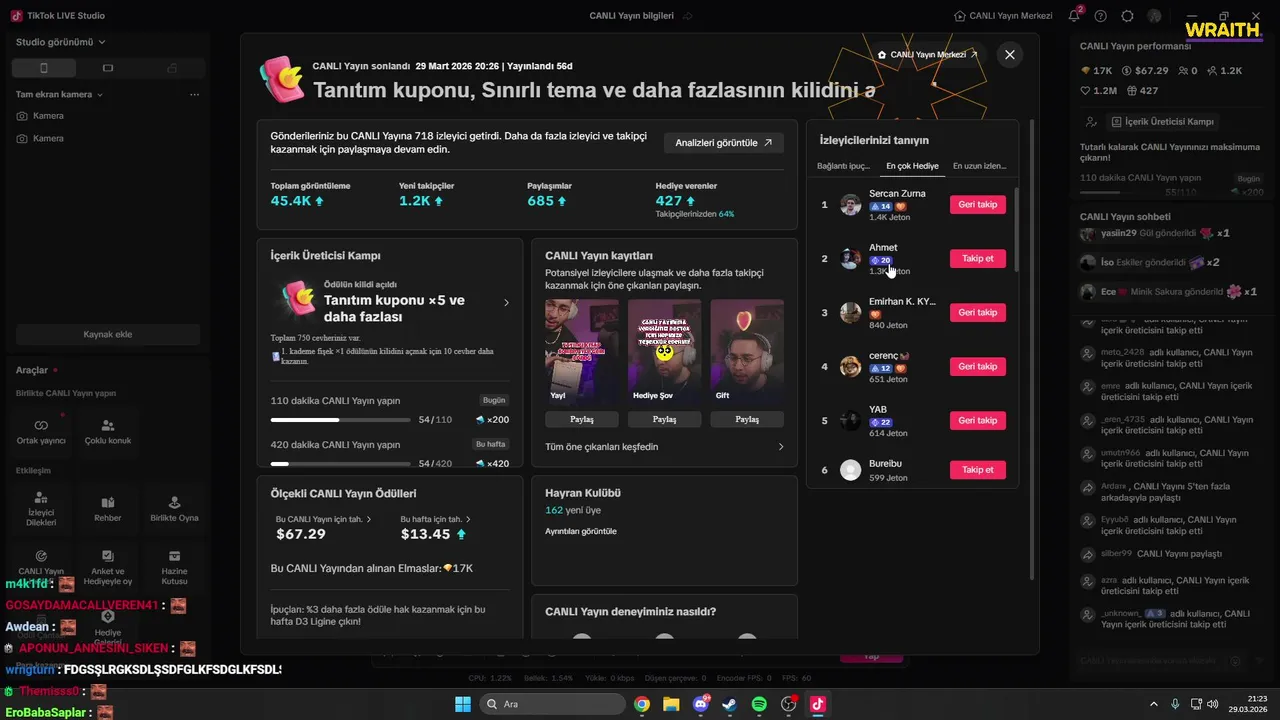Open Chrome from the taskbar
The height and width of the screenshot is (720, 1280).
click(x=642, y=704)
